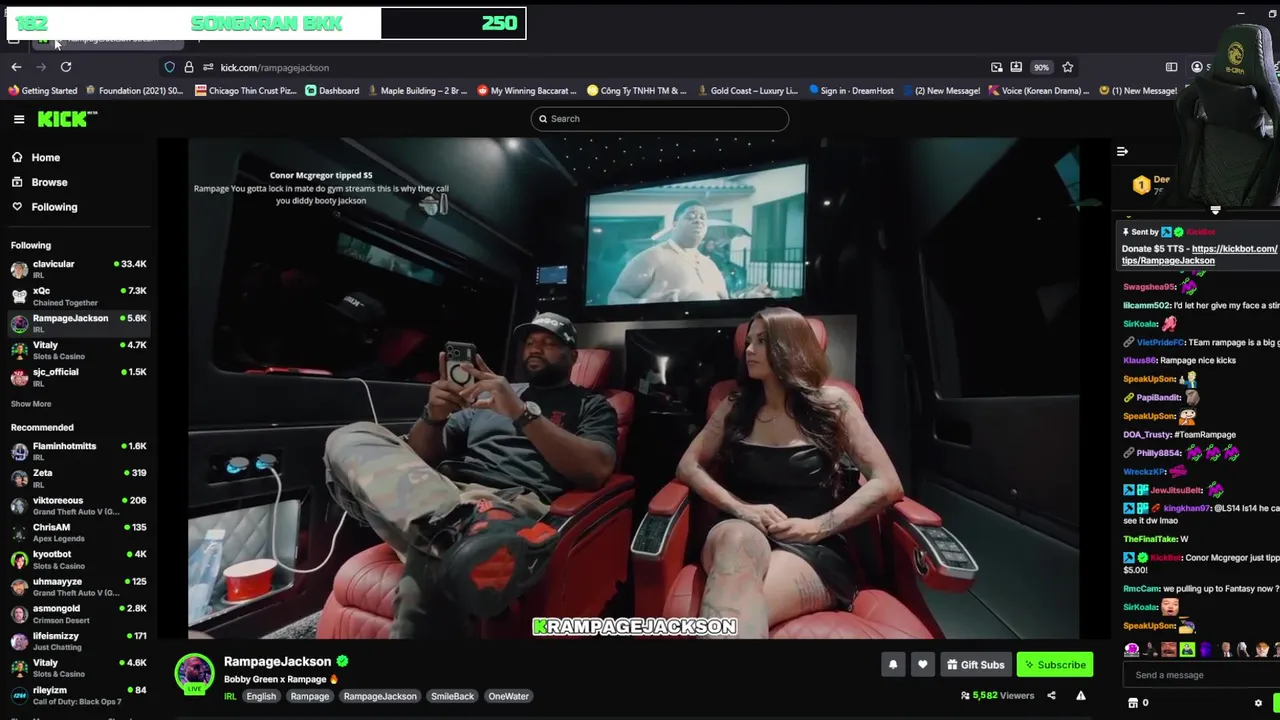Expand Show More followed channels
This screenshot has width=1280, height=720.
(x=31, y=404)
